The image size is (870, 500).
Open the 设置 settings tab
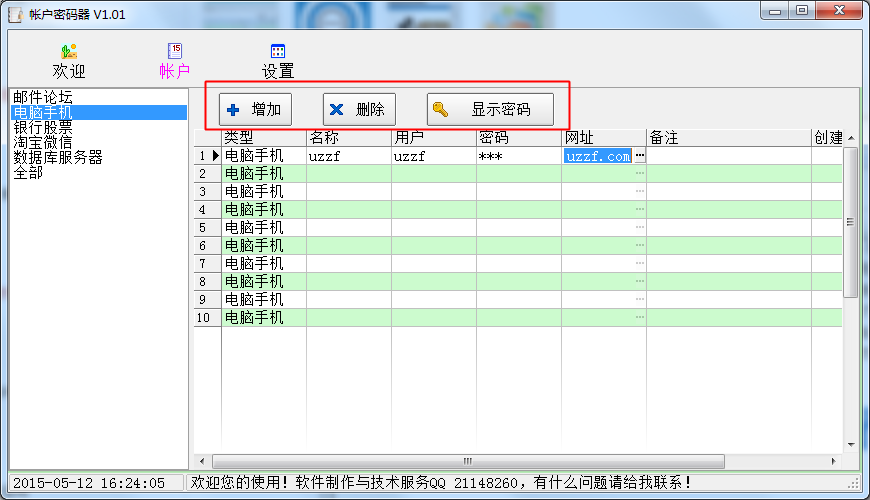point(278,61)
